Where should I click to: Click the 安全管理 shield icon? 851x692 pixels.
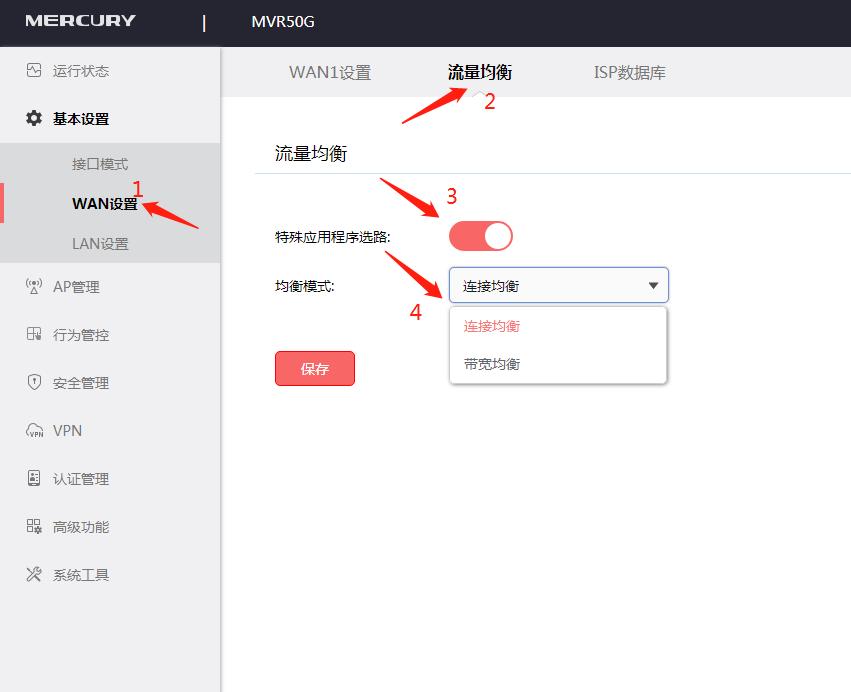[34, 382]
